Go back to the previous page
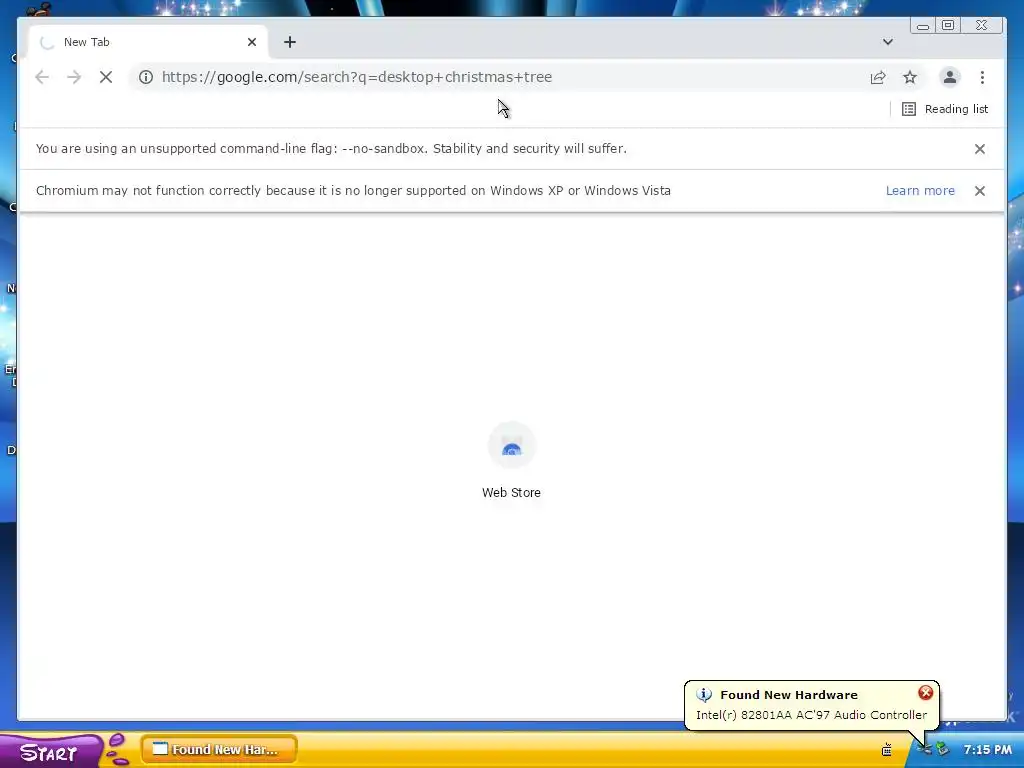Image resolution: width=1024 pixels, height=768 pixels. [x=42, y=77]
